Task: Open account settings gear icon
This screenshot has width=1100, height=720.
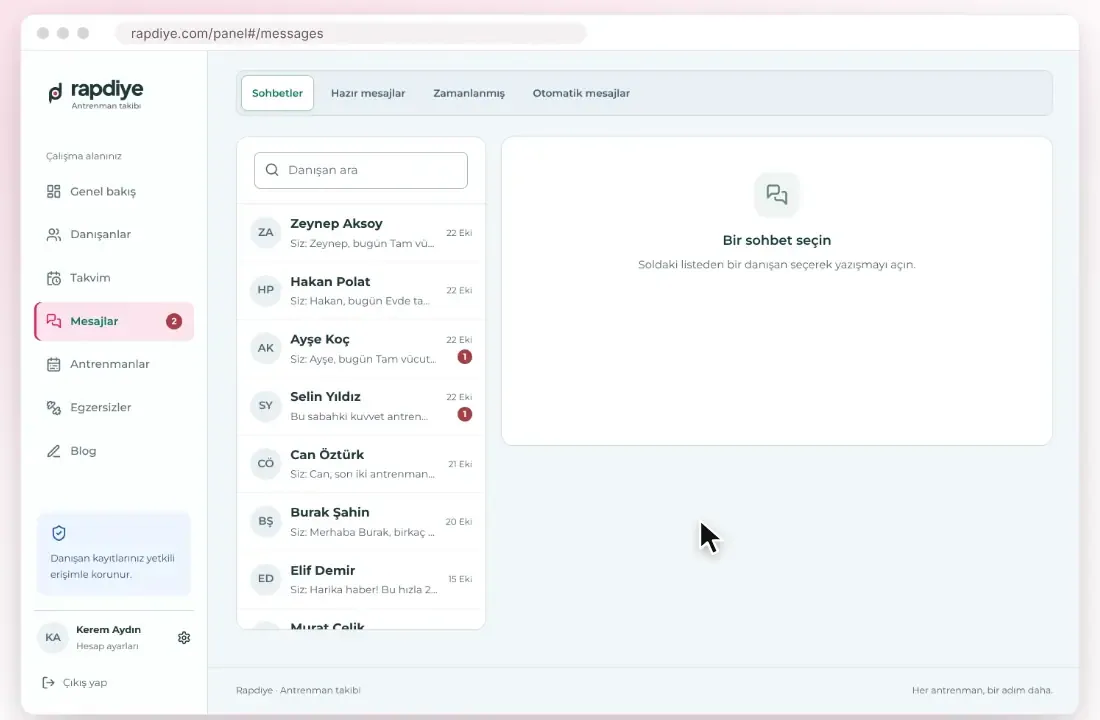Action: tap(184, 637)
